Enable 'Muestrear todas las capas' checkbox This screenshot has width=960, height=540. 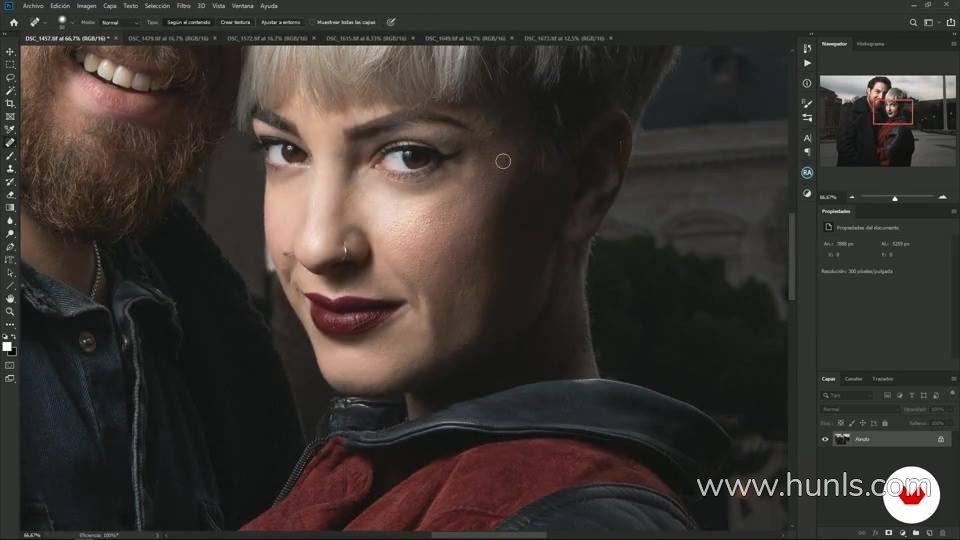pyautogui.click(x=312, y=22)
